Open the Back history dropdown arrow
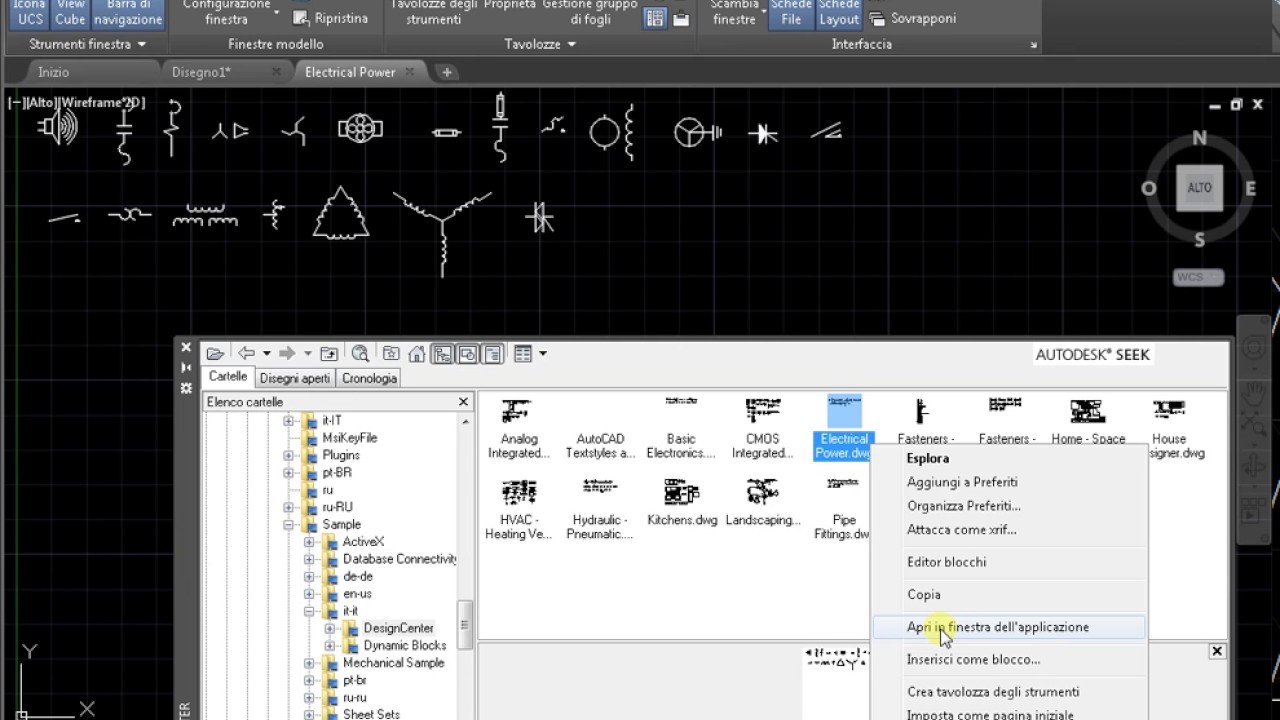Screen dimensions: 1280x720 266,354
